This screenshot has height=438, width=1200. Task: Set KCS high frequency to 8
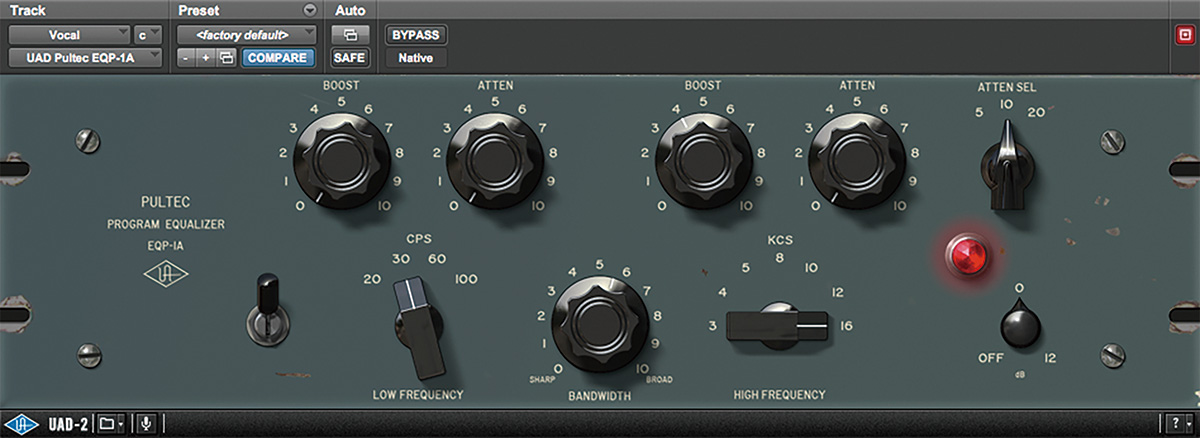tap(778, 258)
